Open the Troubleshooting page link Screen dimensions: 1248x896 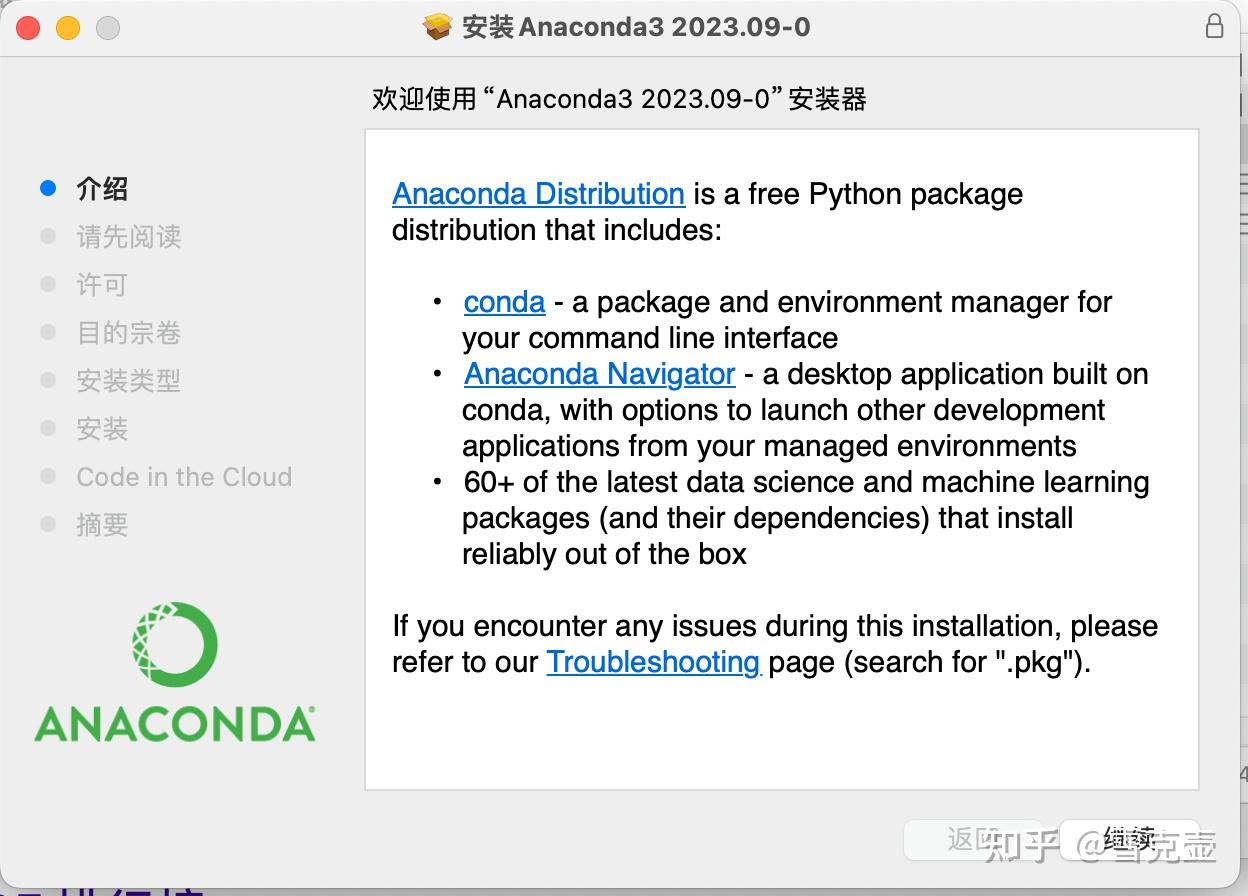pyautogui.click(x=653, y=662)
